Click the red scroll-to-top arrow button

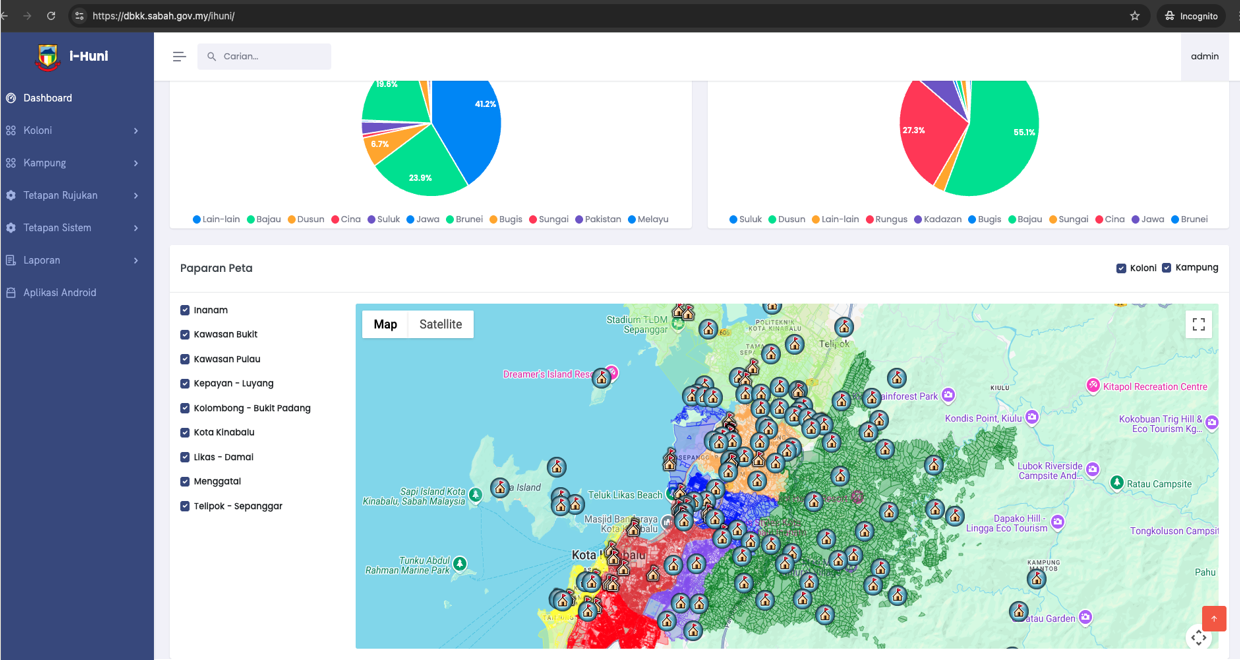click(x=1213, y=619)
